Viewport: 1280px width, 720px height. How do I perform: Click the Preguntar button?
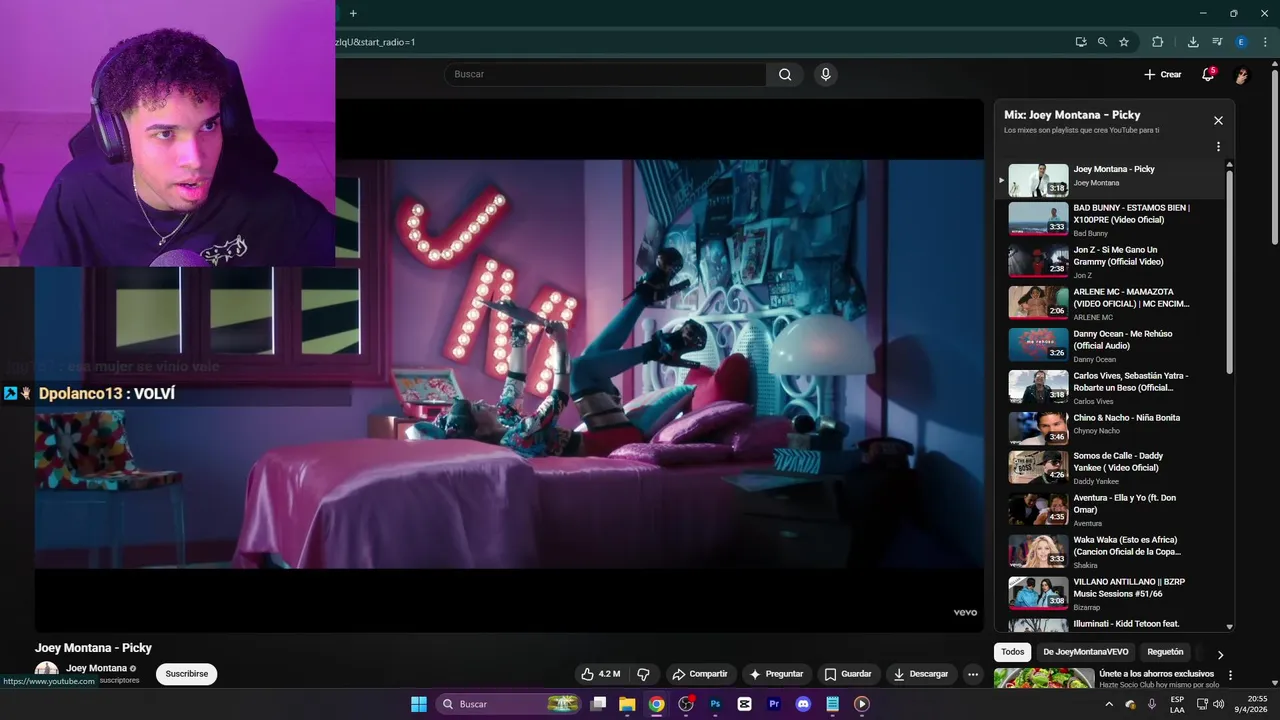776,674
